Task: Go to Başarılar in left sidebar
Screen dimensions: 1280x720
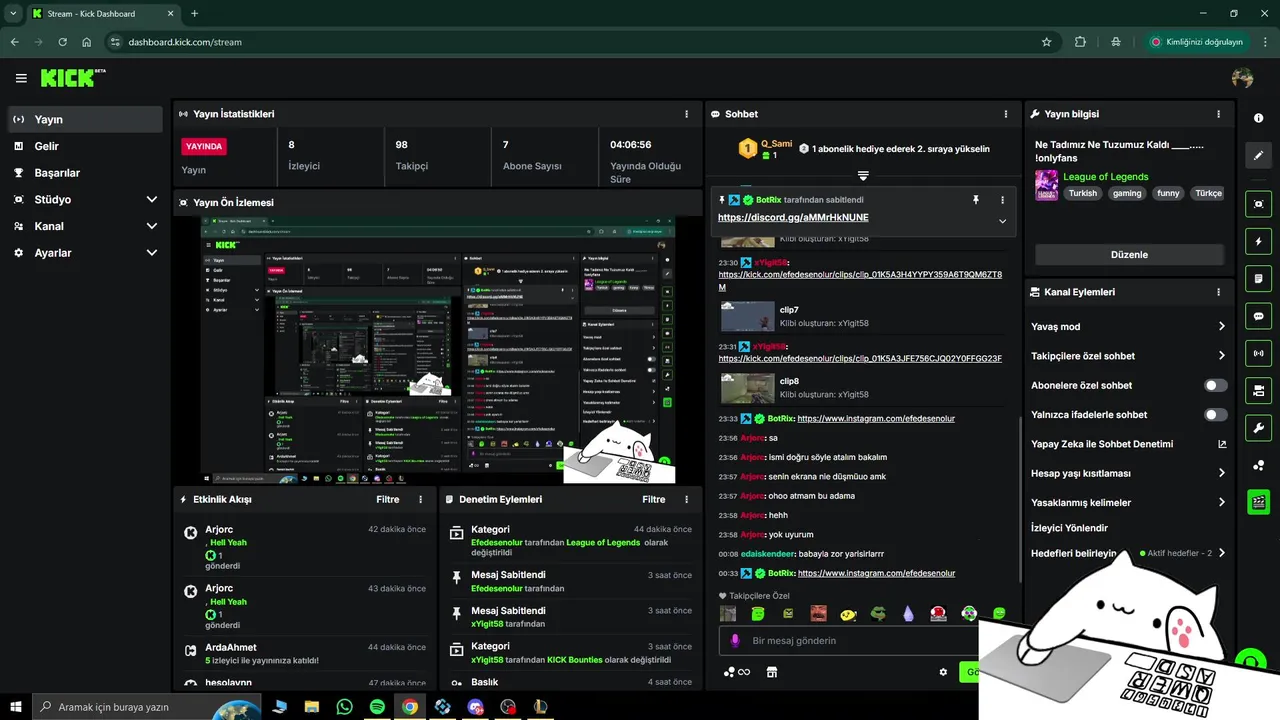Action: (x=85, y=172)
